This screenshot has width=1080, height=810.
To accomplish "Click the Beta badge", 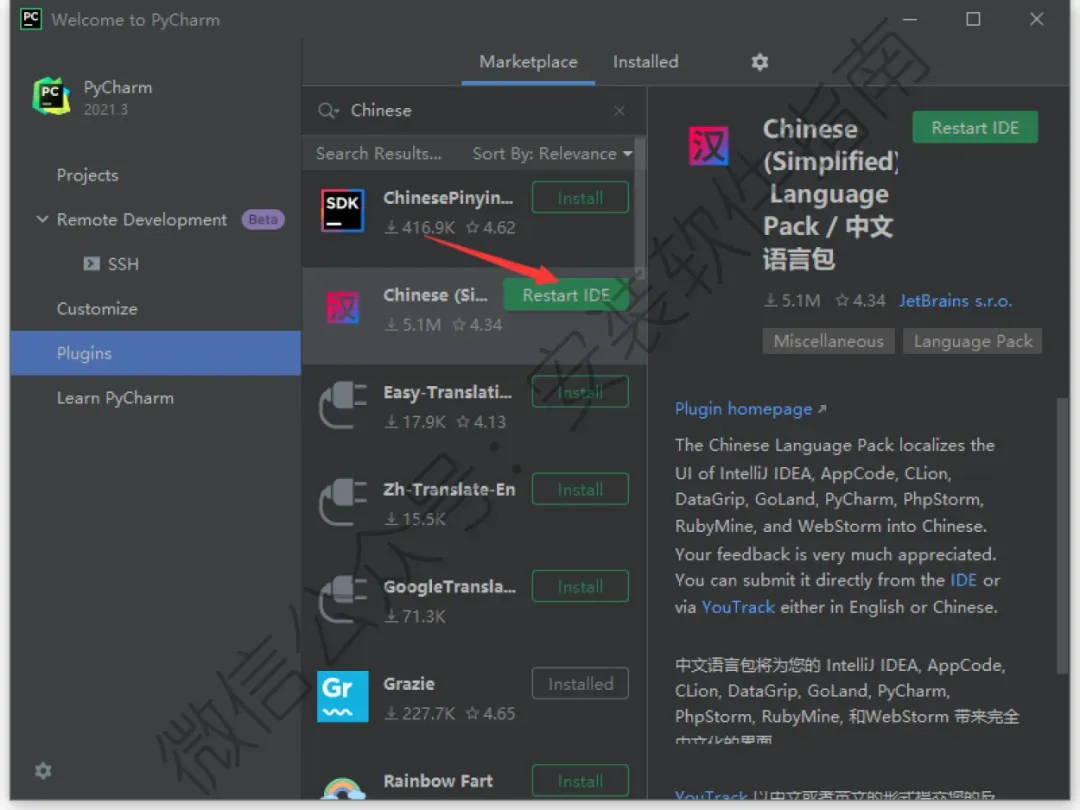I will point(262,219).
